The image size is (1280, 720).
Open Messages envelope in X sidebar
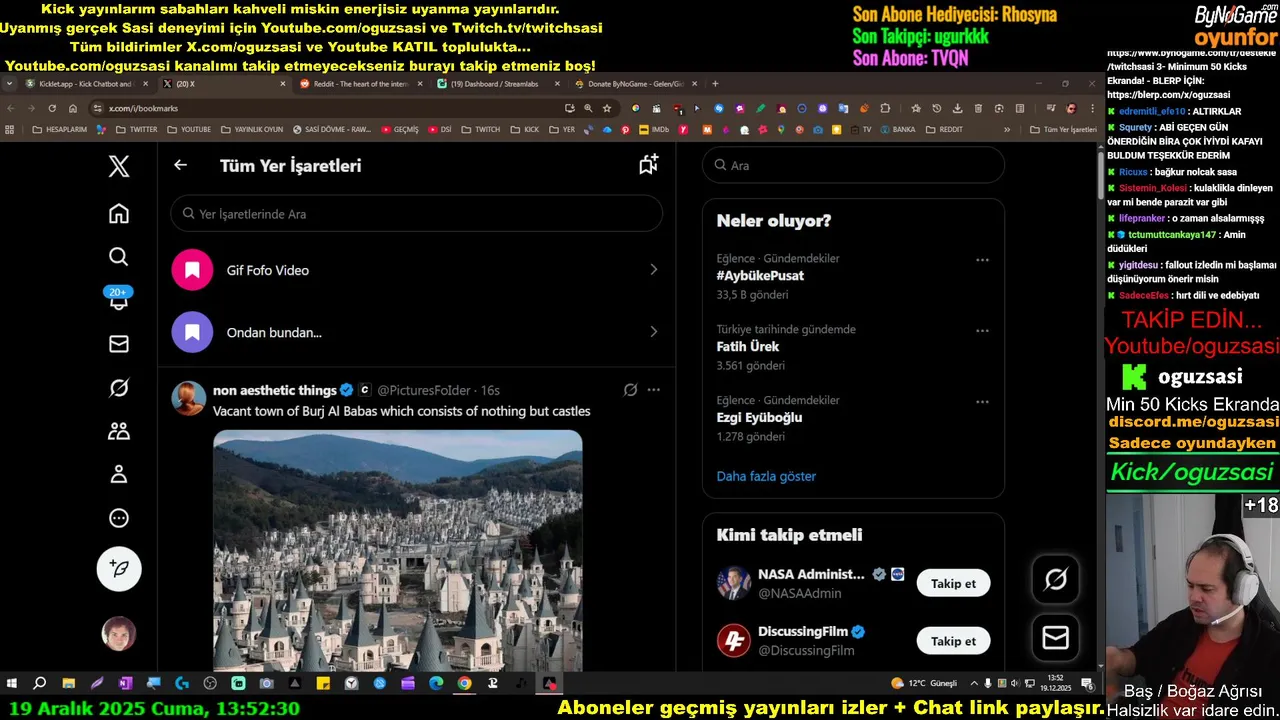119,344
